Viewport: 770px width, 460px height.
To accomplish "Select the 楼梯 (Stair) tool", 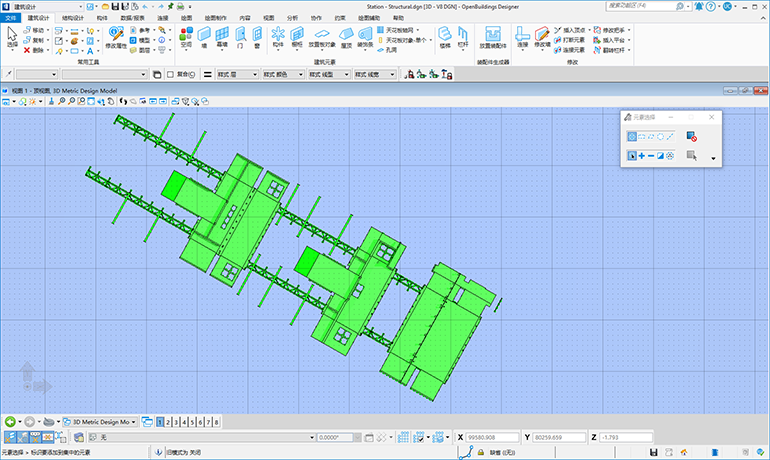I will pyautogui.click(x=445, y=36).
